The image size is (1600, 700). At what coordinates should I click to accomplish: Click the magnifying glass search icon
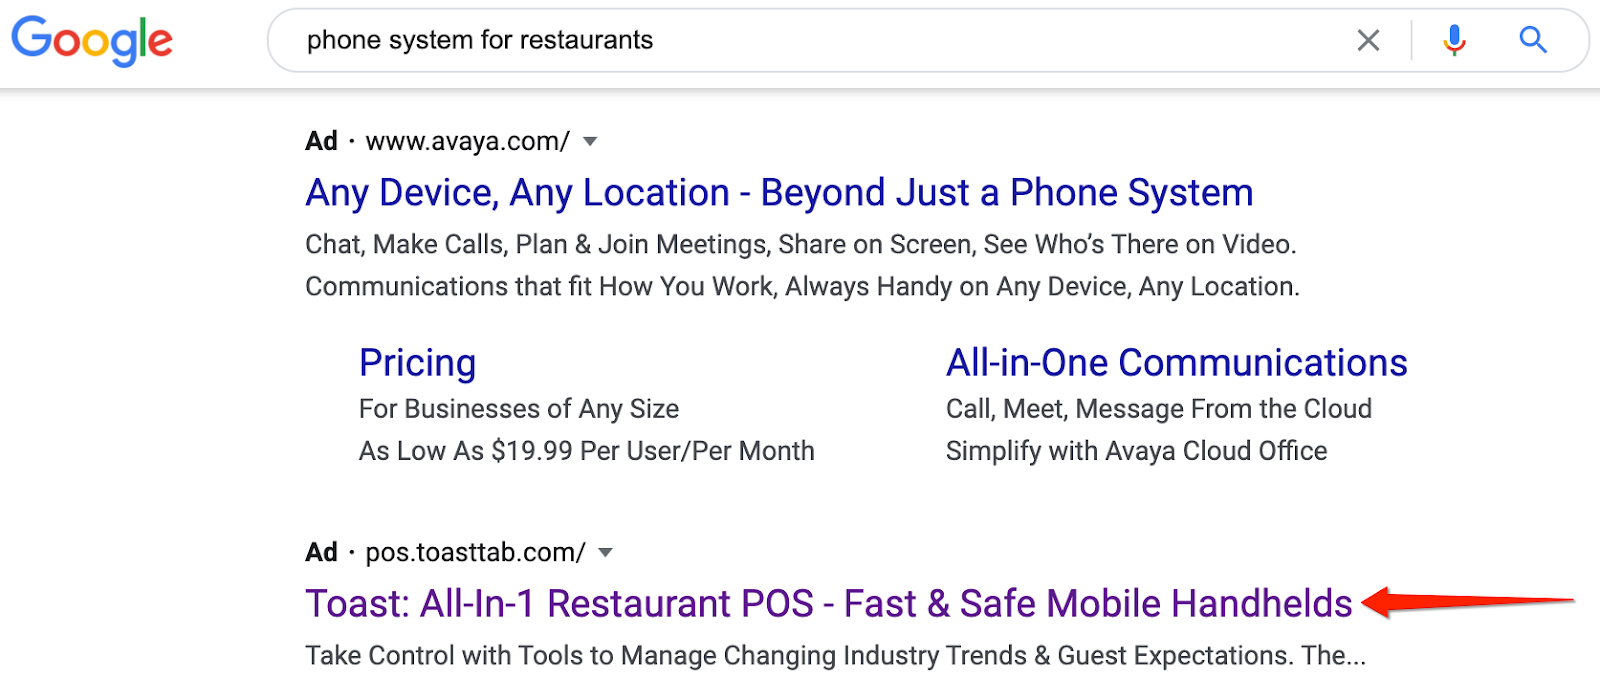1533,40
